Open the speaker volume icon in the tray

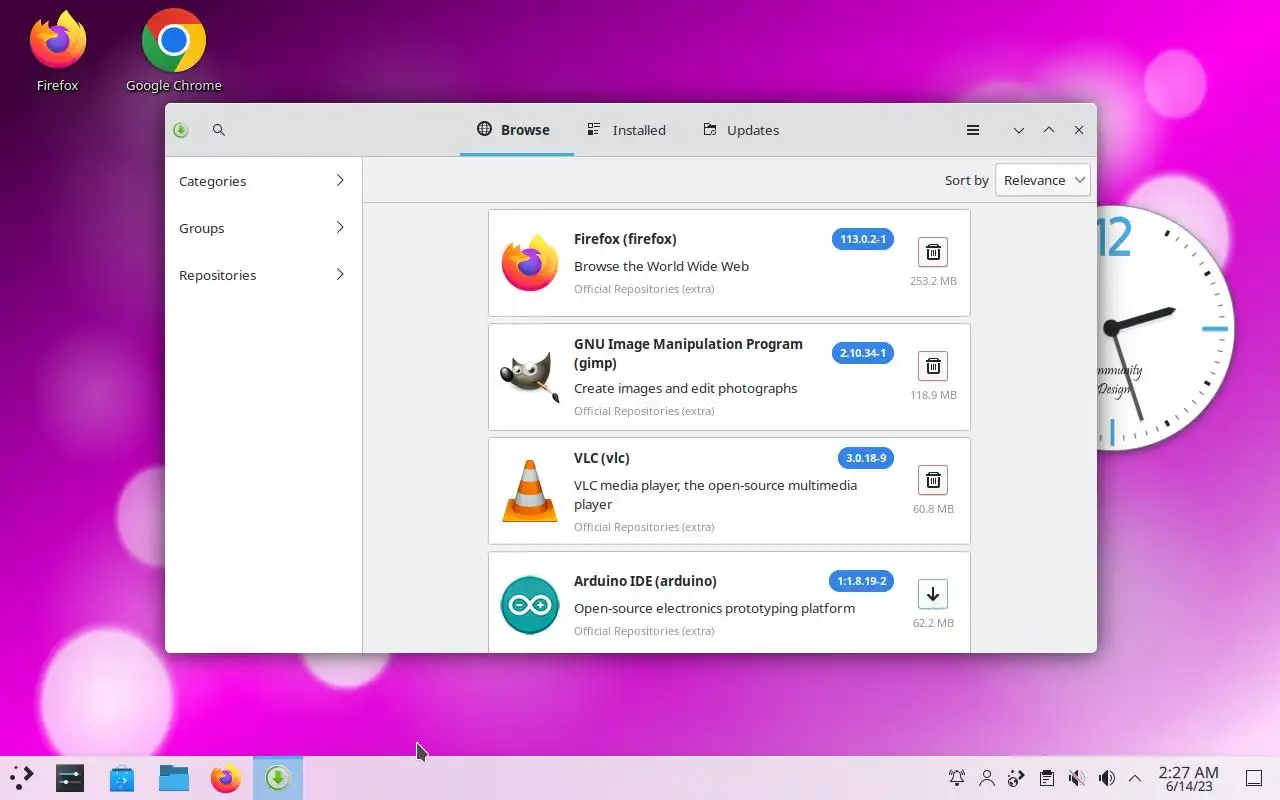coord(1106,778)
